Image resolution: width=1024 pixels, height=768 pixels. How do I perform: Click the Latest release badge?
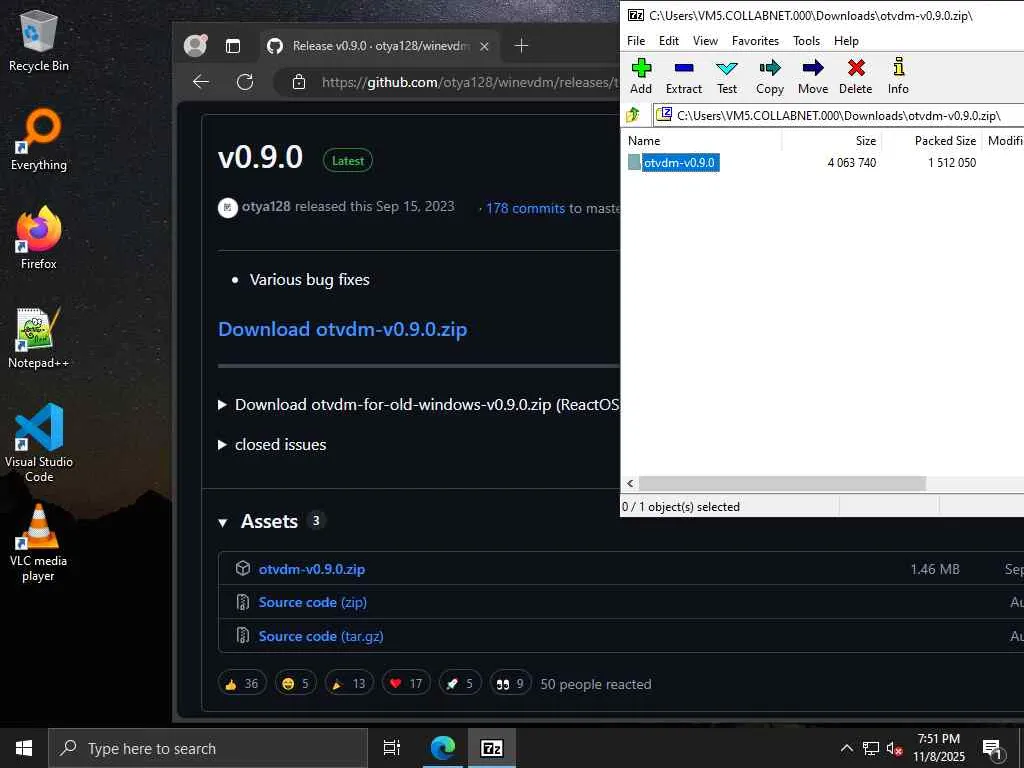[347, 161]
